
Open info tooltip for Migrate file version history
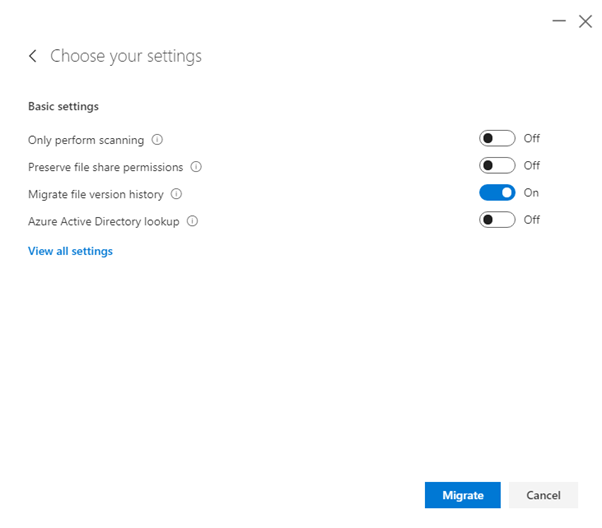[176, 194]
